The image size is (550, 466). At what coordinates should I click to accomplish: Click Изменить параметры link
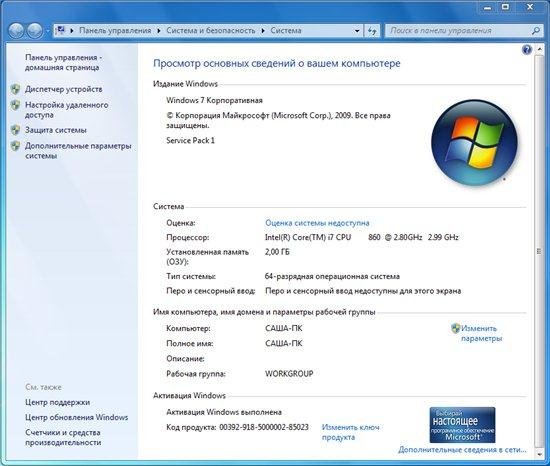tap(481, 333)
